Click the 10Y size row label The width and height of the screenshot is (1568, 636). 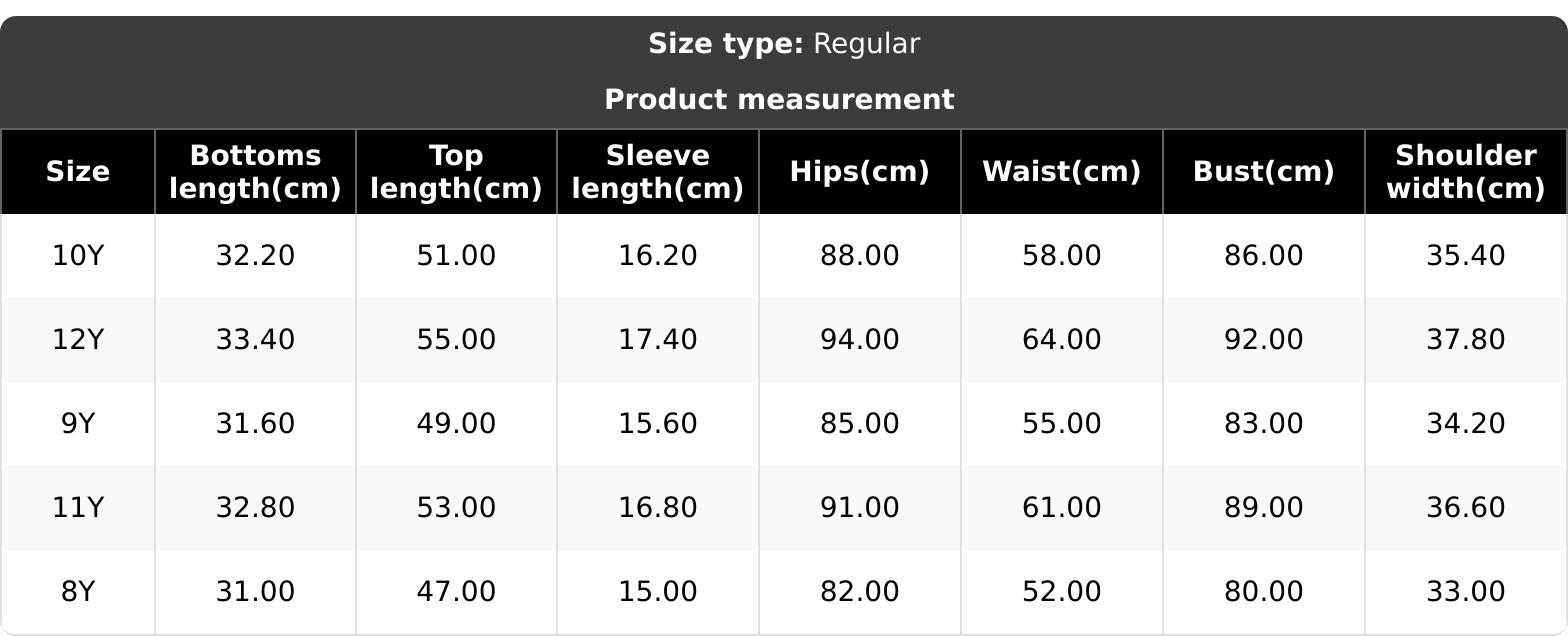pyautogui.click(x=77, y=256)
